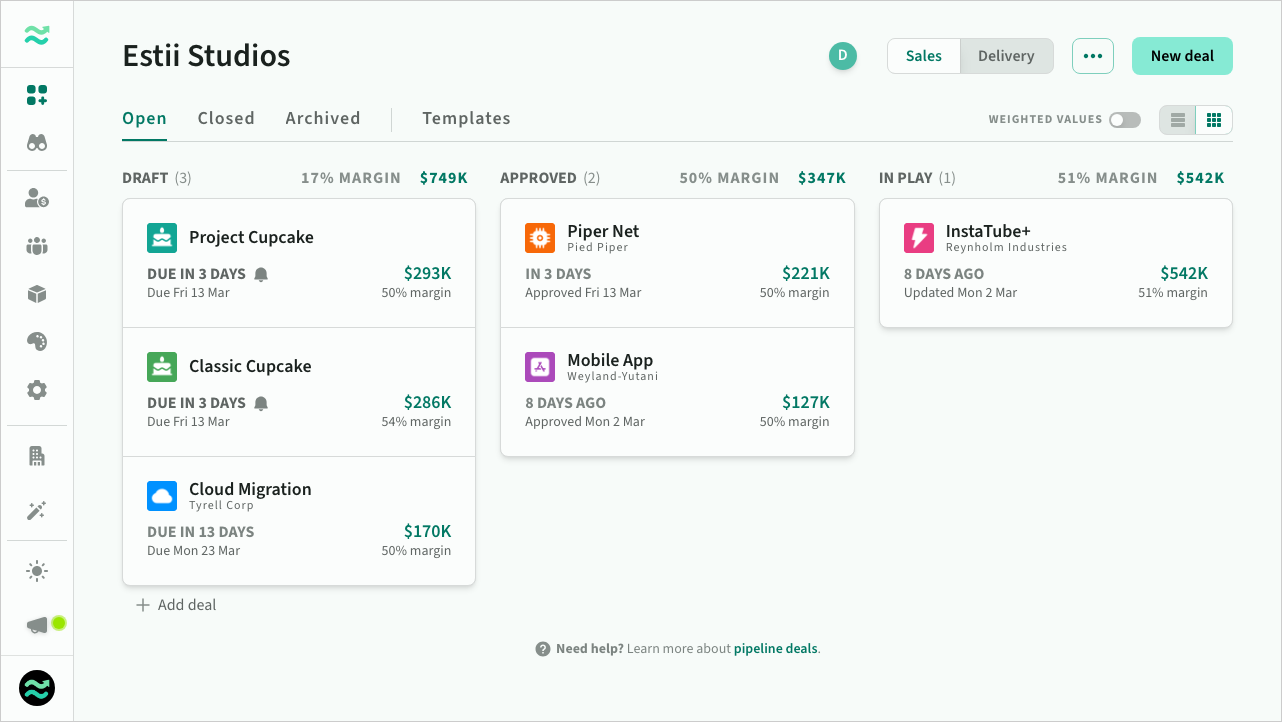
Task: Select the 3D box sidebar icon
Action: click(37, 294)
